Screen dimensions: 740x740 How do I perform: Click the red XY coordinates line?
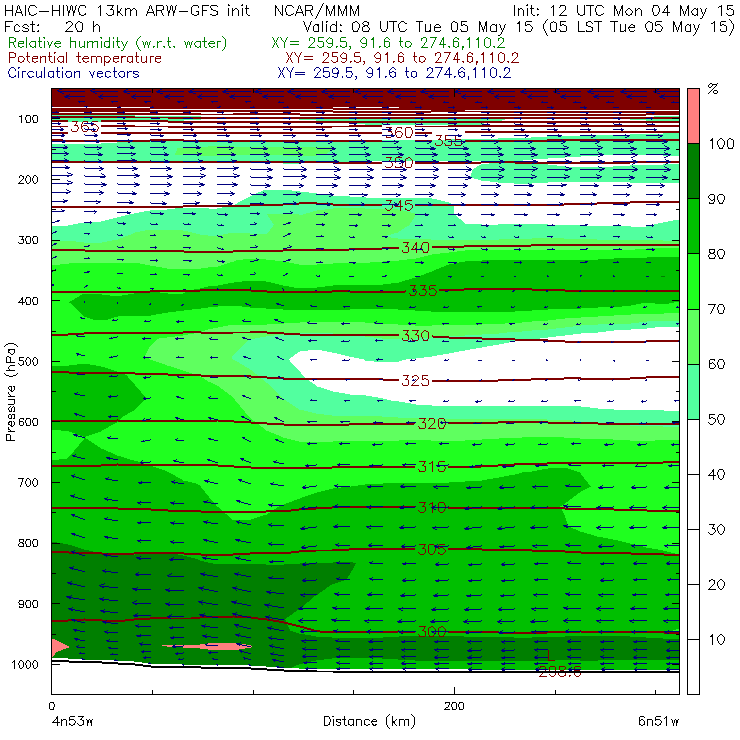402,58
